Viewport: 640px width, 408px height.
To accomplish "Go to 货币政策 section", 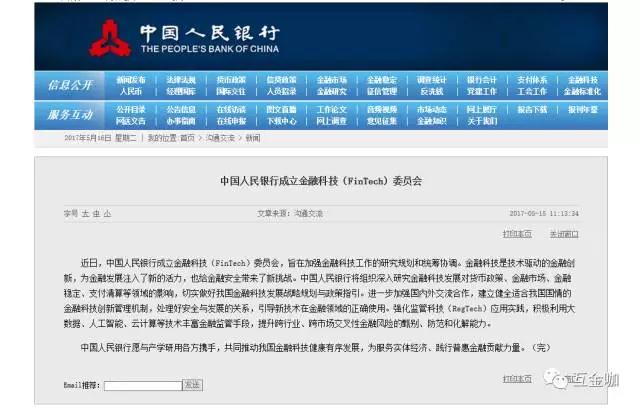I will click(231, 80).
